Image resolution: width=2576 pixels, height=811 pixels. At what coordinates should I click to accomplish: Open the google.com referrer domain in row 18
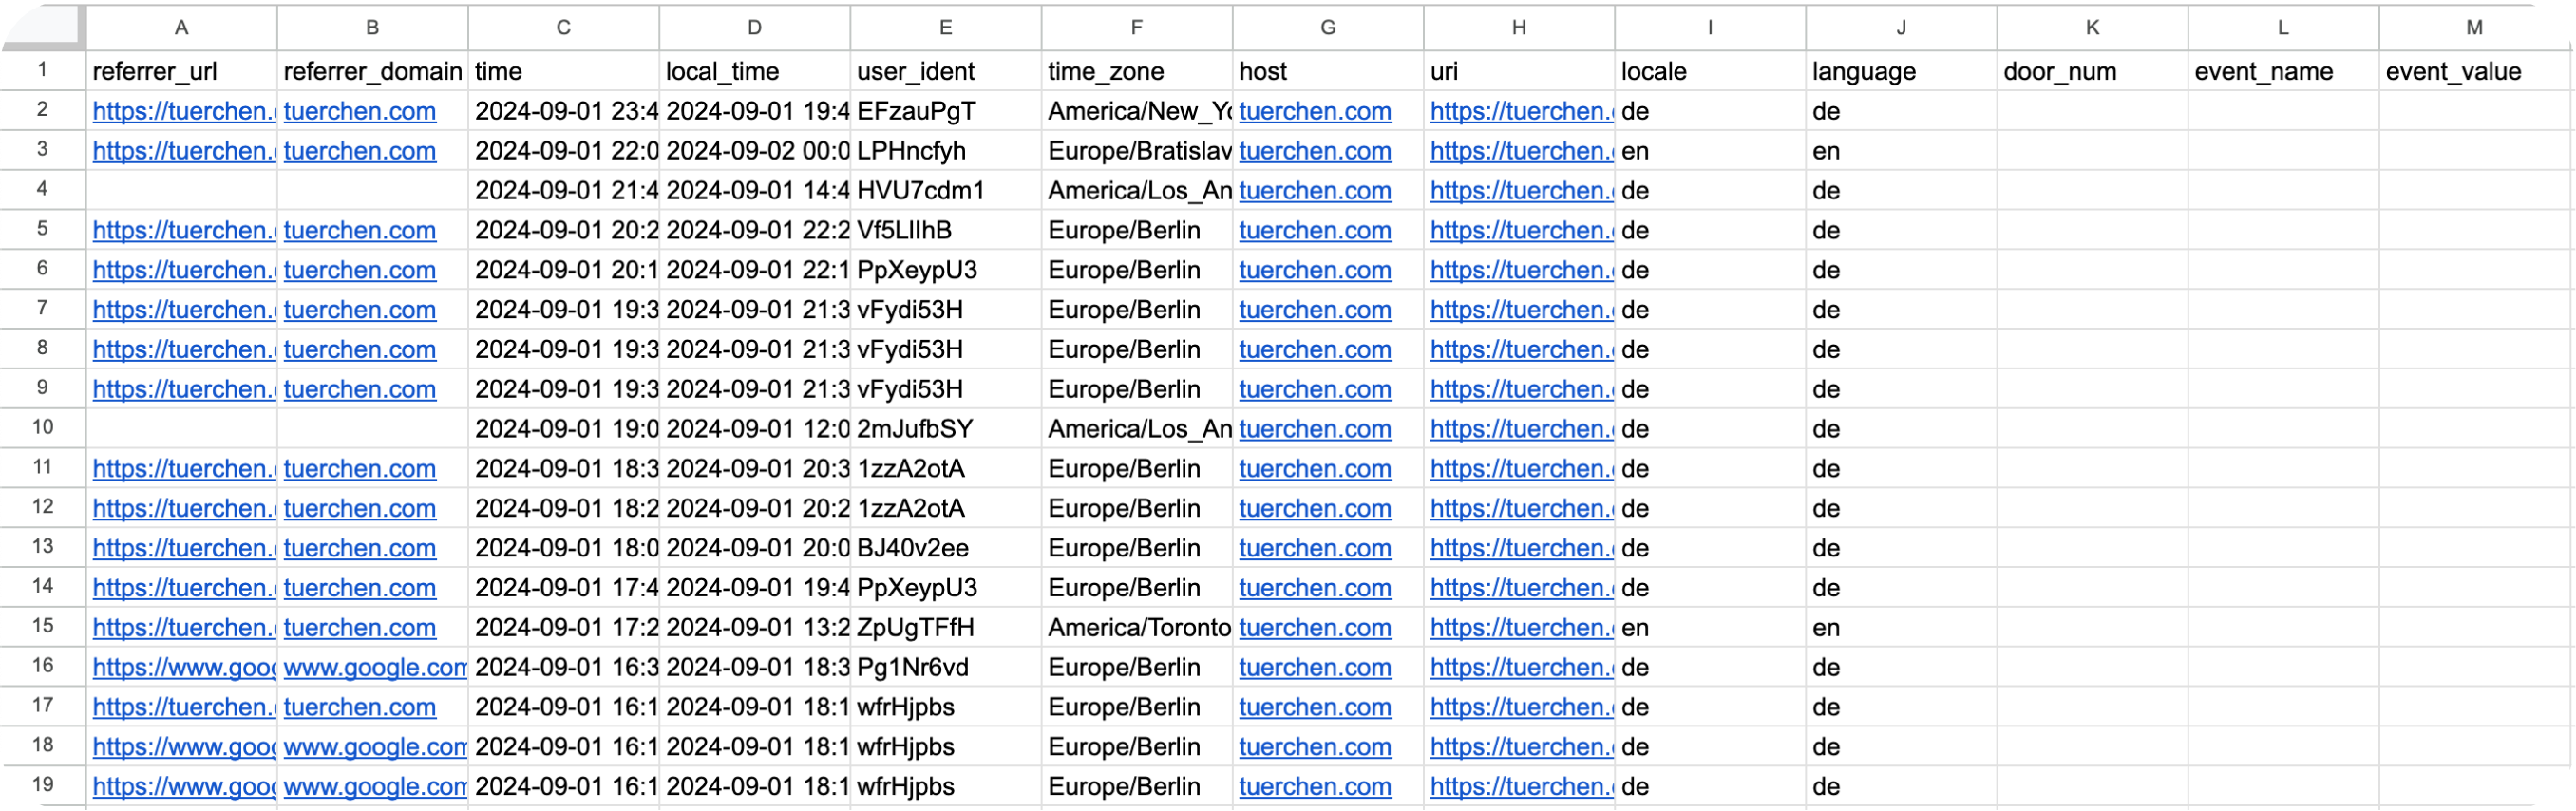[x=374, y=746]
